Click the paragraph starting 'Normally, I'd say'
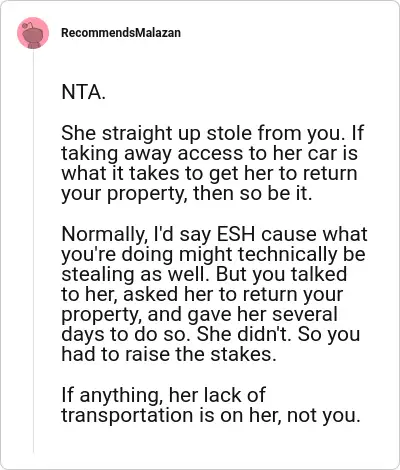This screenshot has width=400, height=470. 214,294
